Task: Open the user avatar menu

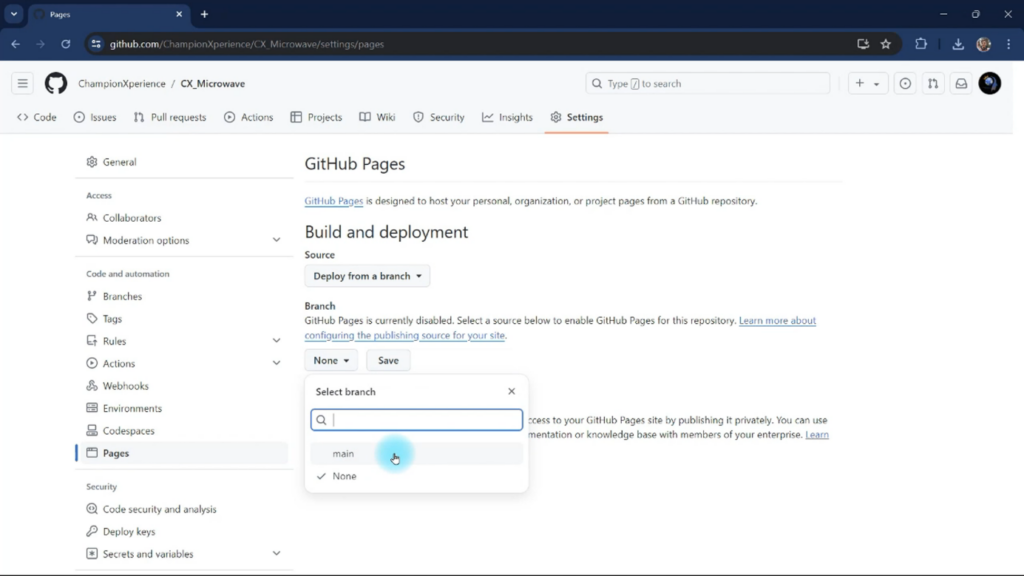Action: click(x=990, y=84)
